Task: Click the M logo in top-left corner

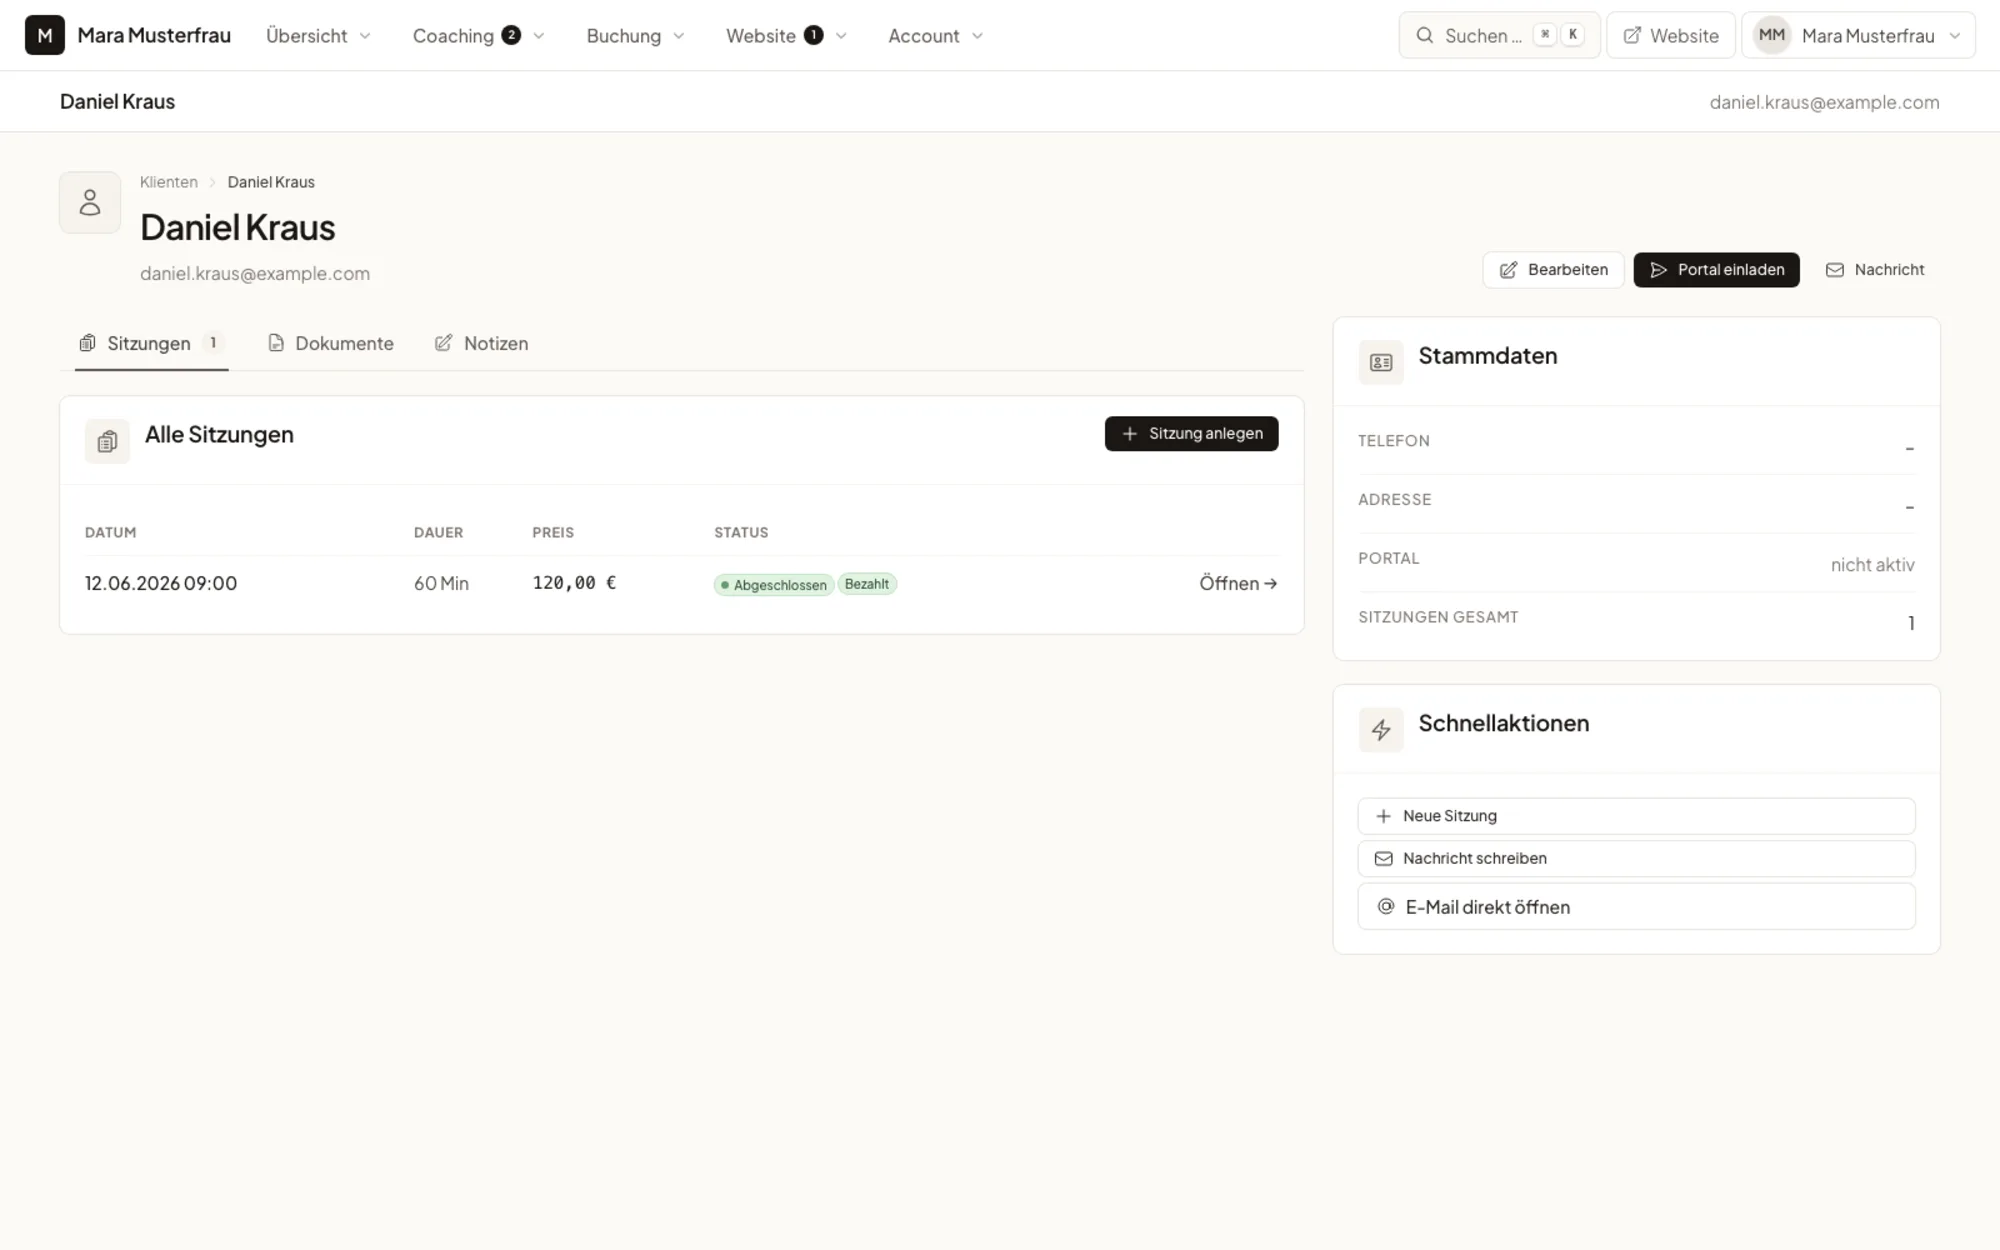Action: point(45,35)
